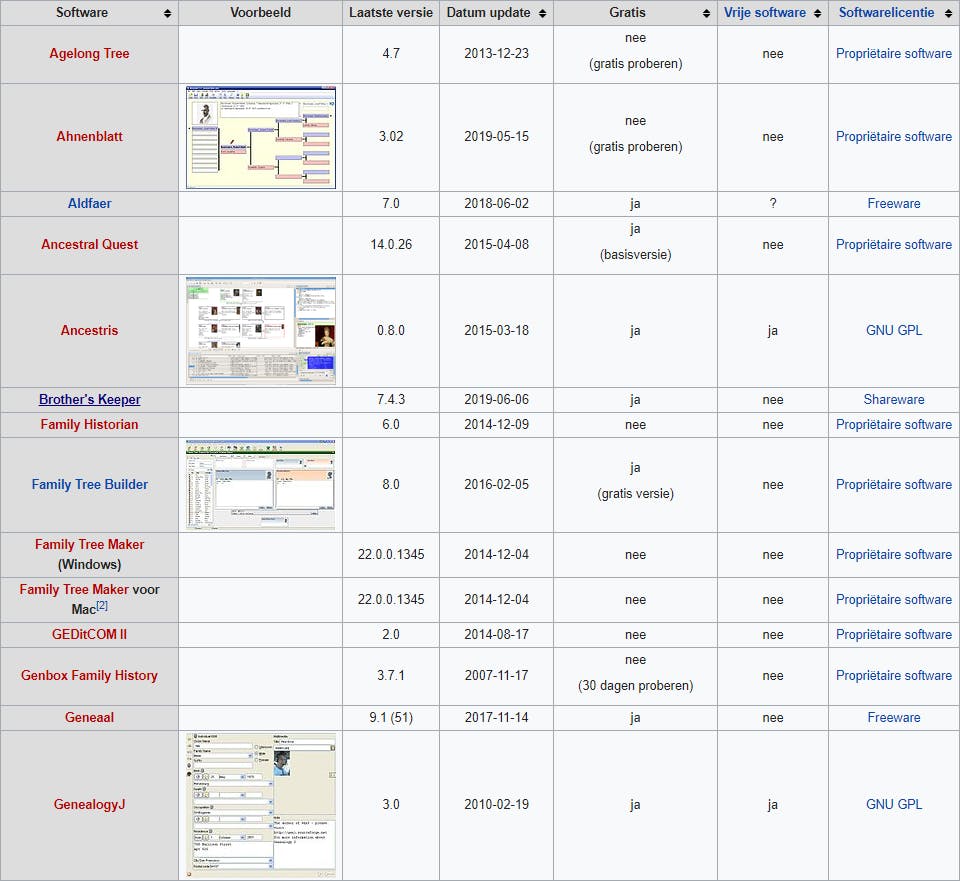The image size is (960, 881).
Task: Select version 9.1 (51) cell
Action: [391, 717]
